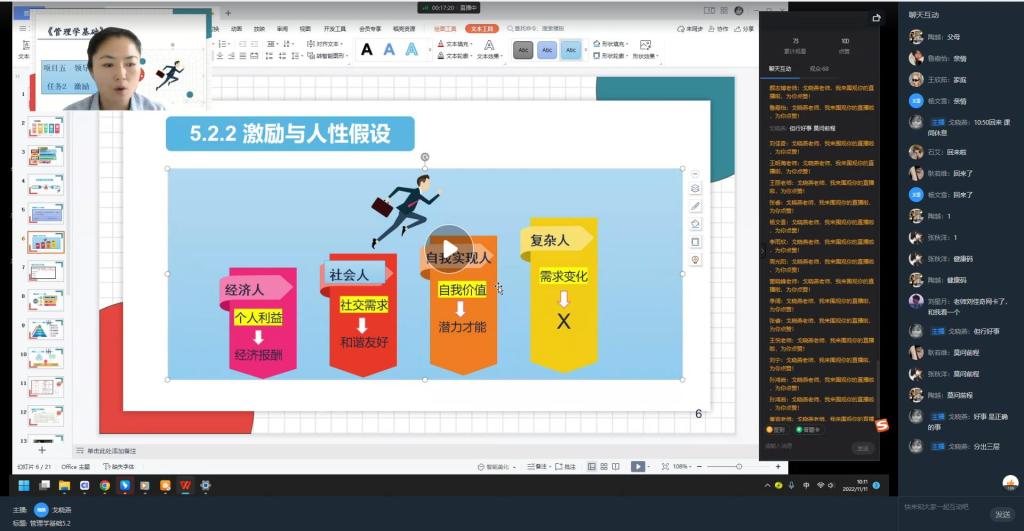Open the 文本效果 dropdown
This screenshot has height=531, width=1024.
pyautogui.click(x=490, y=56)
